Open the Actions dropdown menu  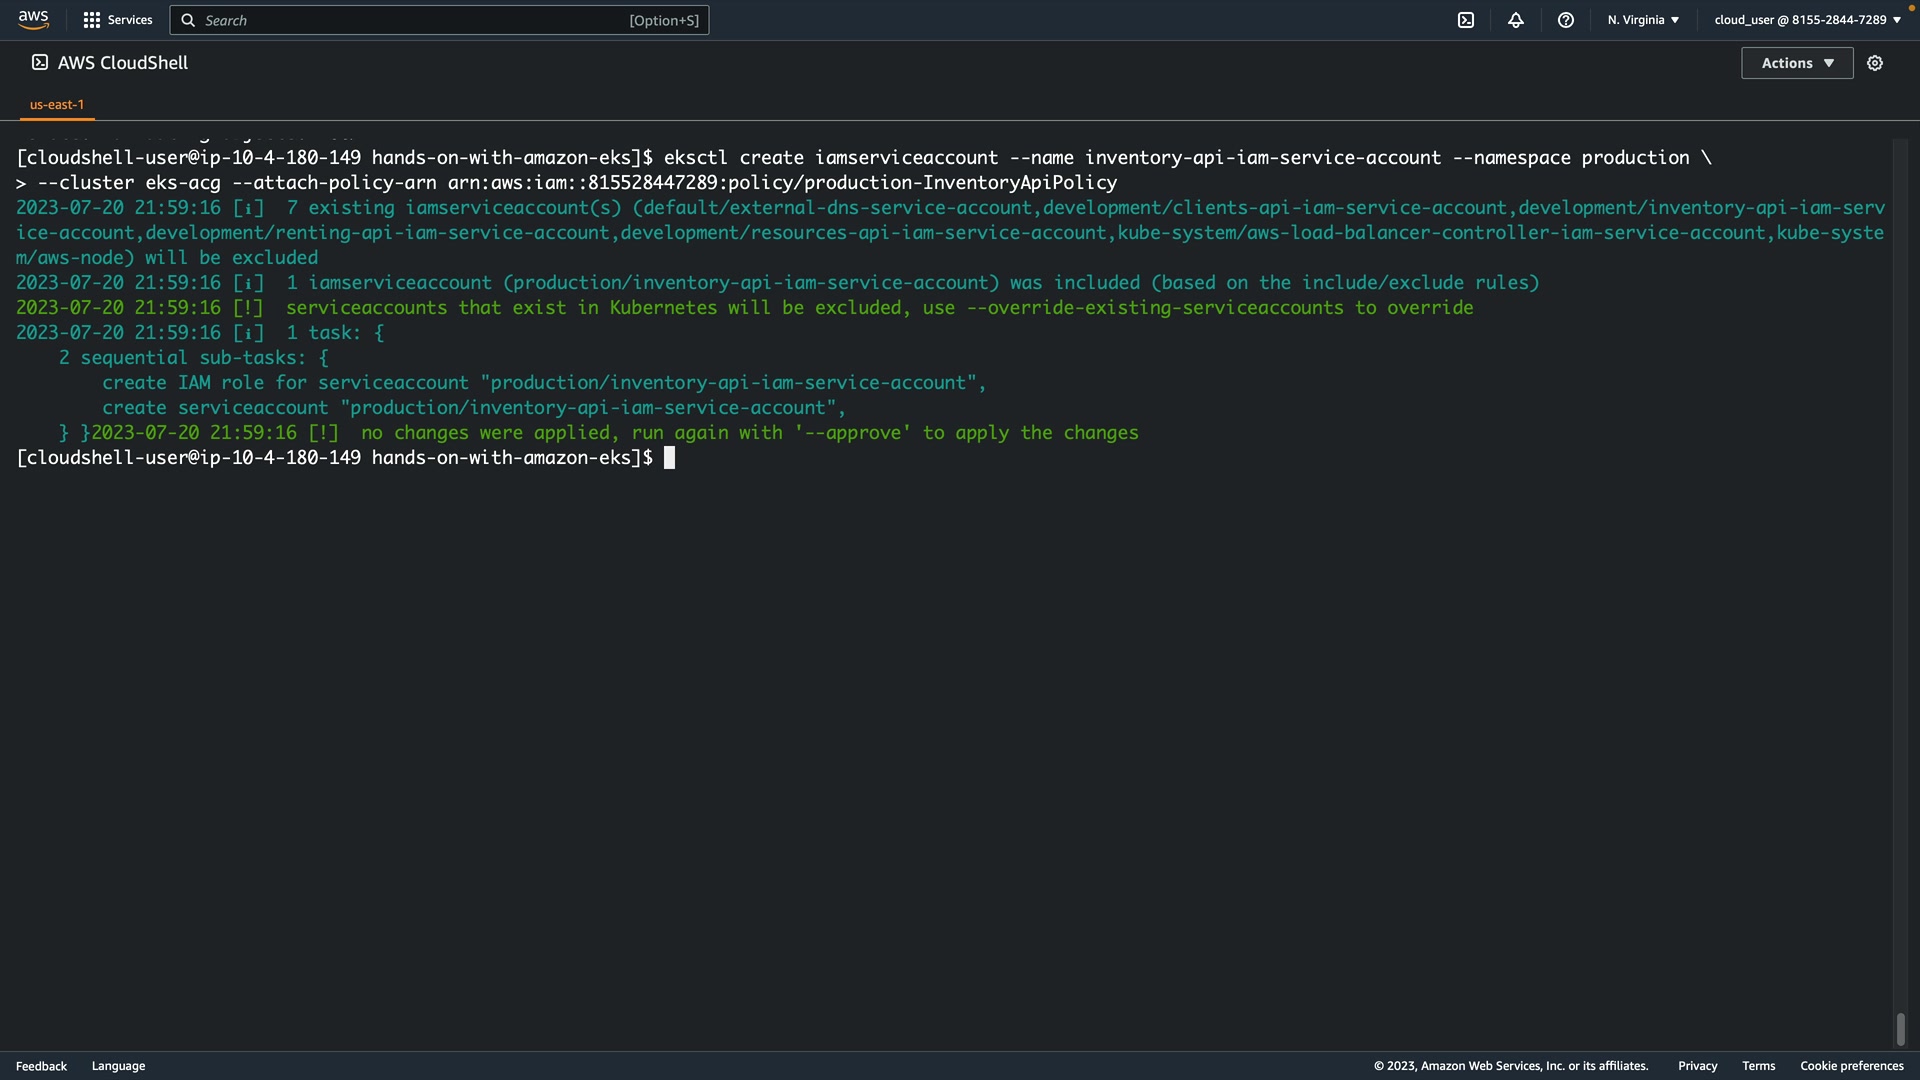(1797, 63)
